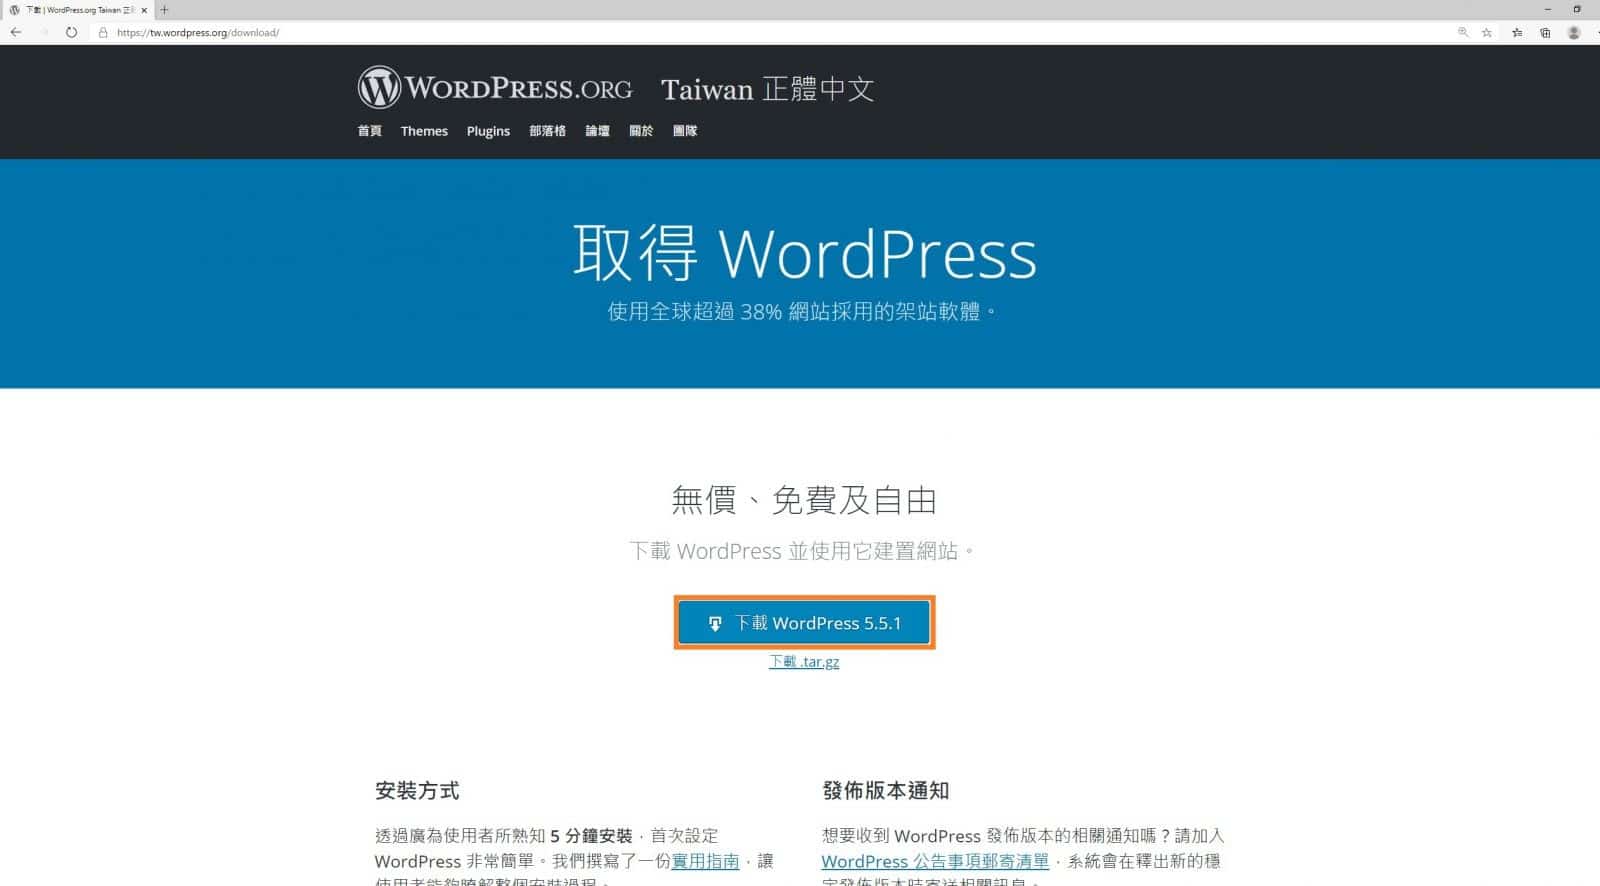The image size is (1600, 886).
Task: Click the 下載 .tar.gz link
Action: [x=804, y=662]
